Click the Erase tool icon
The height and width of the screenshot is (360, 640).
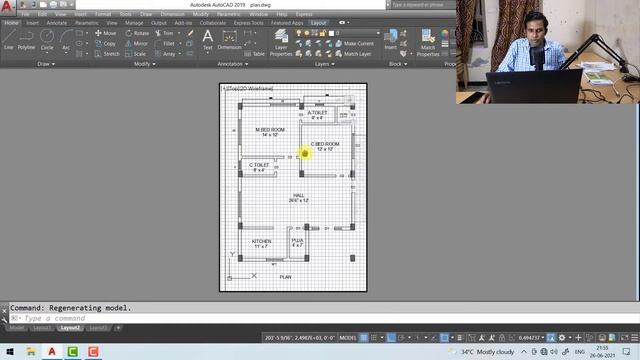[x=190, y=33]
